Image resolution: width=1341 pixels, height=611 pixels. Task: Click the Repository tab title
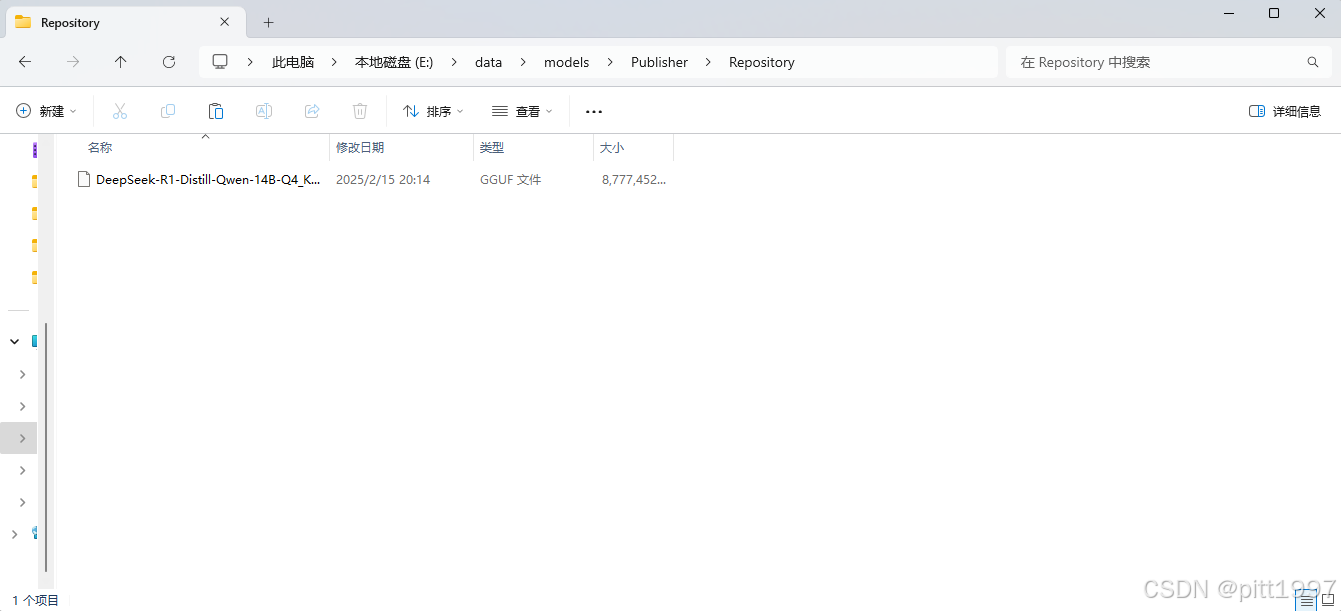point(70,22)
